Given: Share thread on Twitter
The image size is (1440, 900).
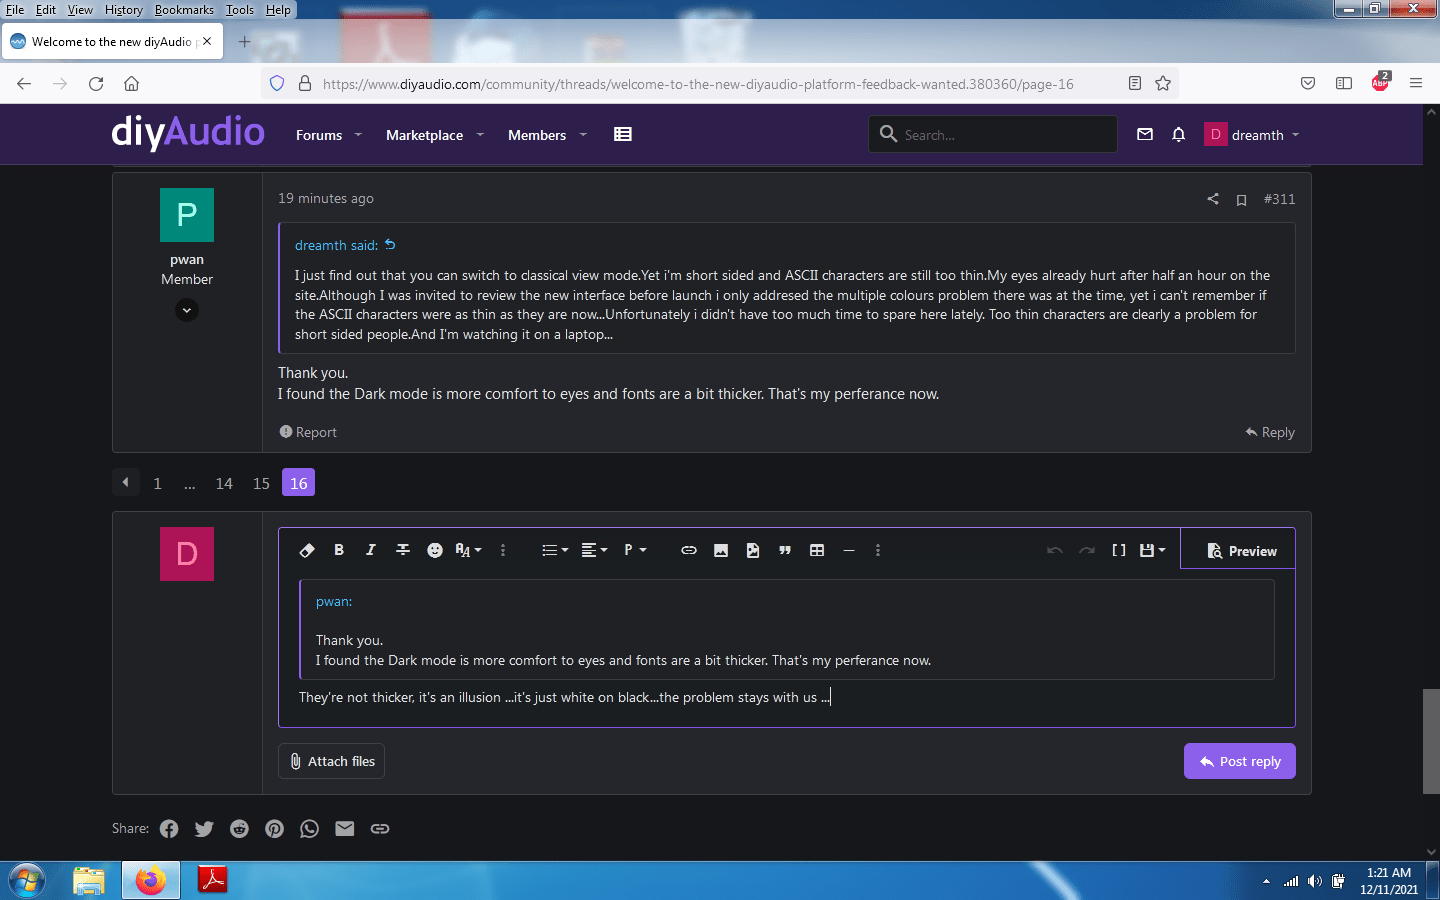Looking at the screenshot, I should [x=204, y=828].
